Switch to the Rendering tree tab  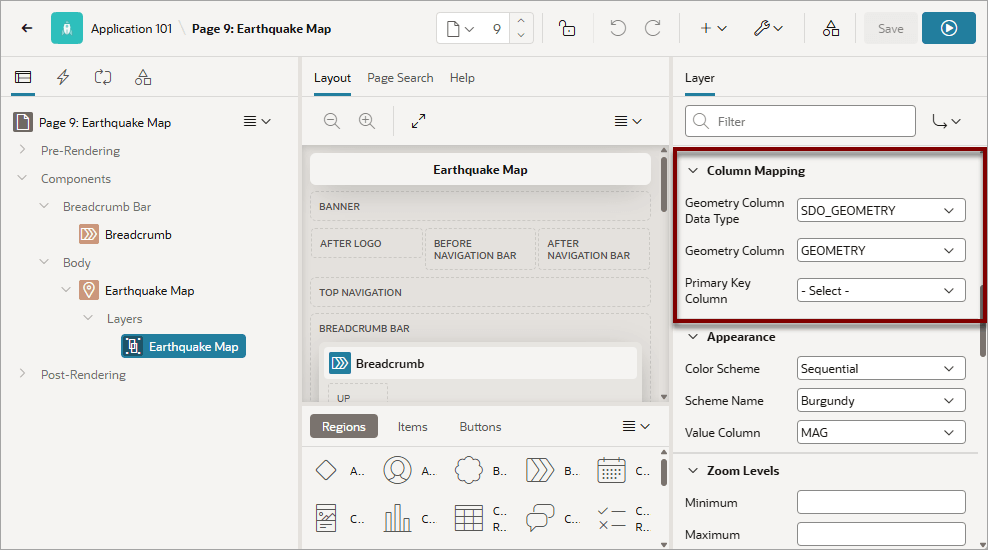(x=23, y=77)
